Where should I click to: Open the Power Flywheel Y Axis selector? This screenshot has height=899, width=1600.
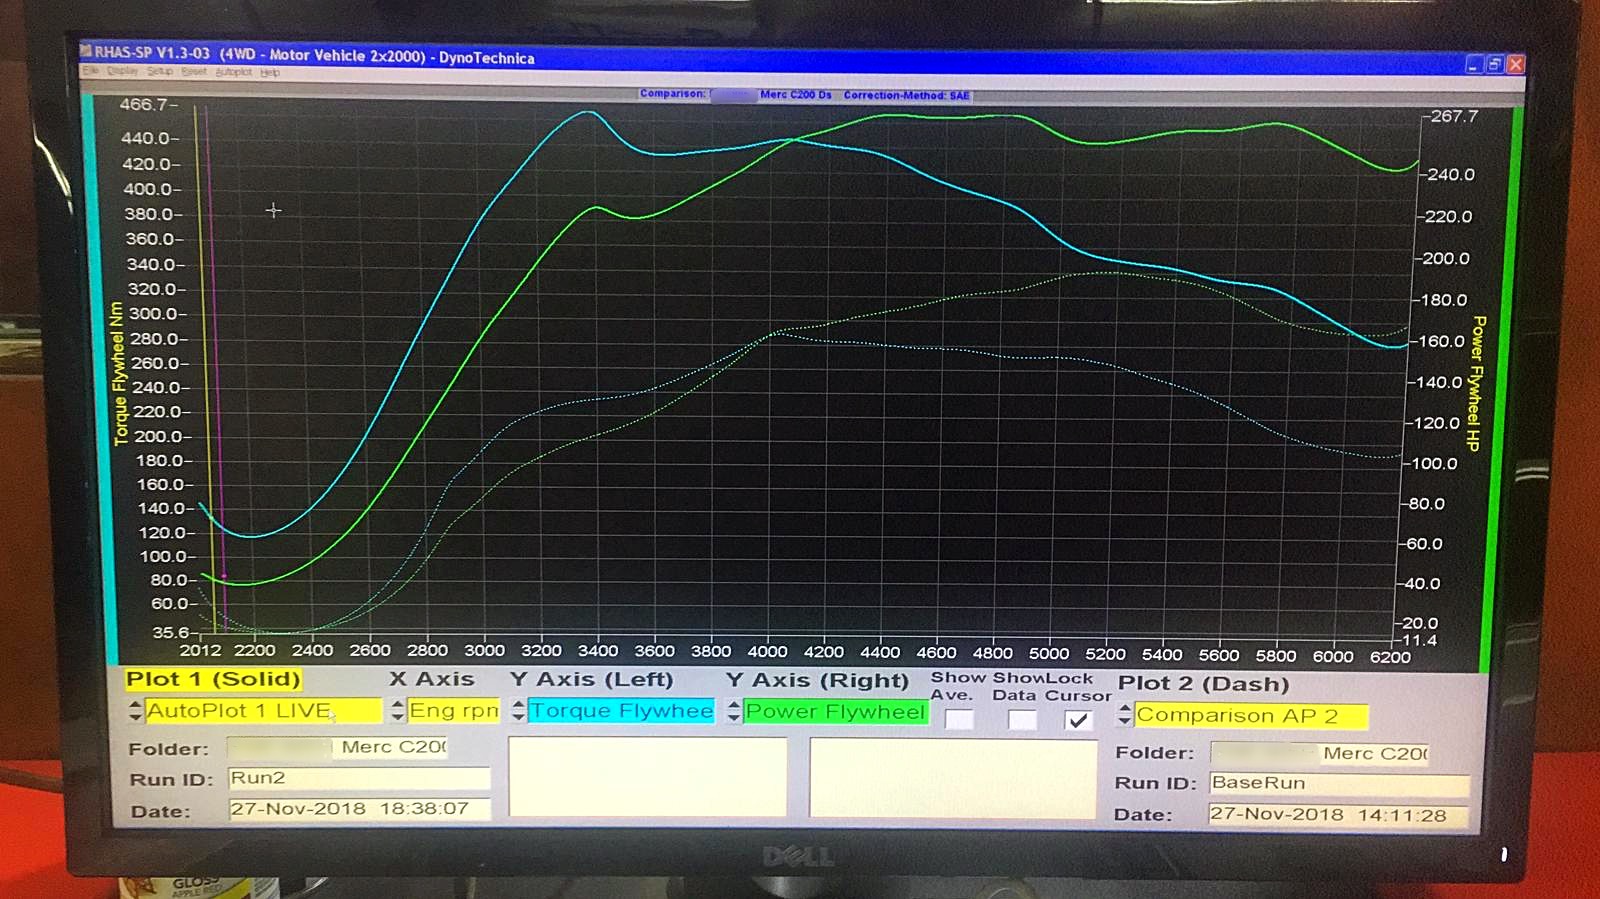[835, 712]
